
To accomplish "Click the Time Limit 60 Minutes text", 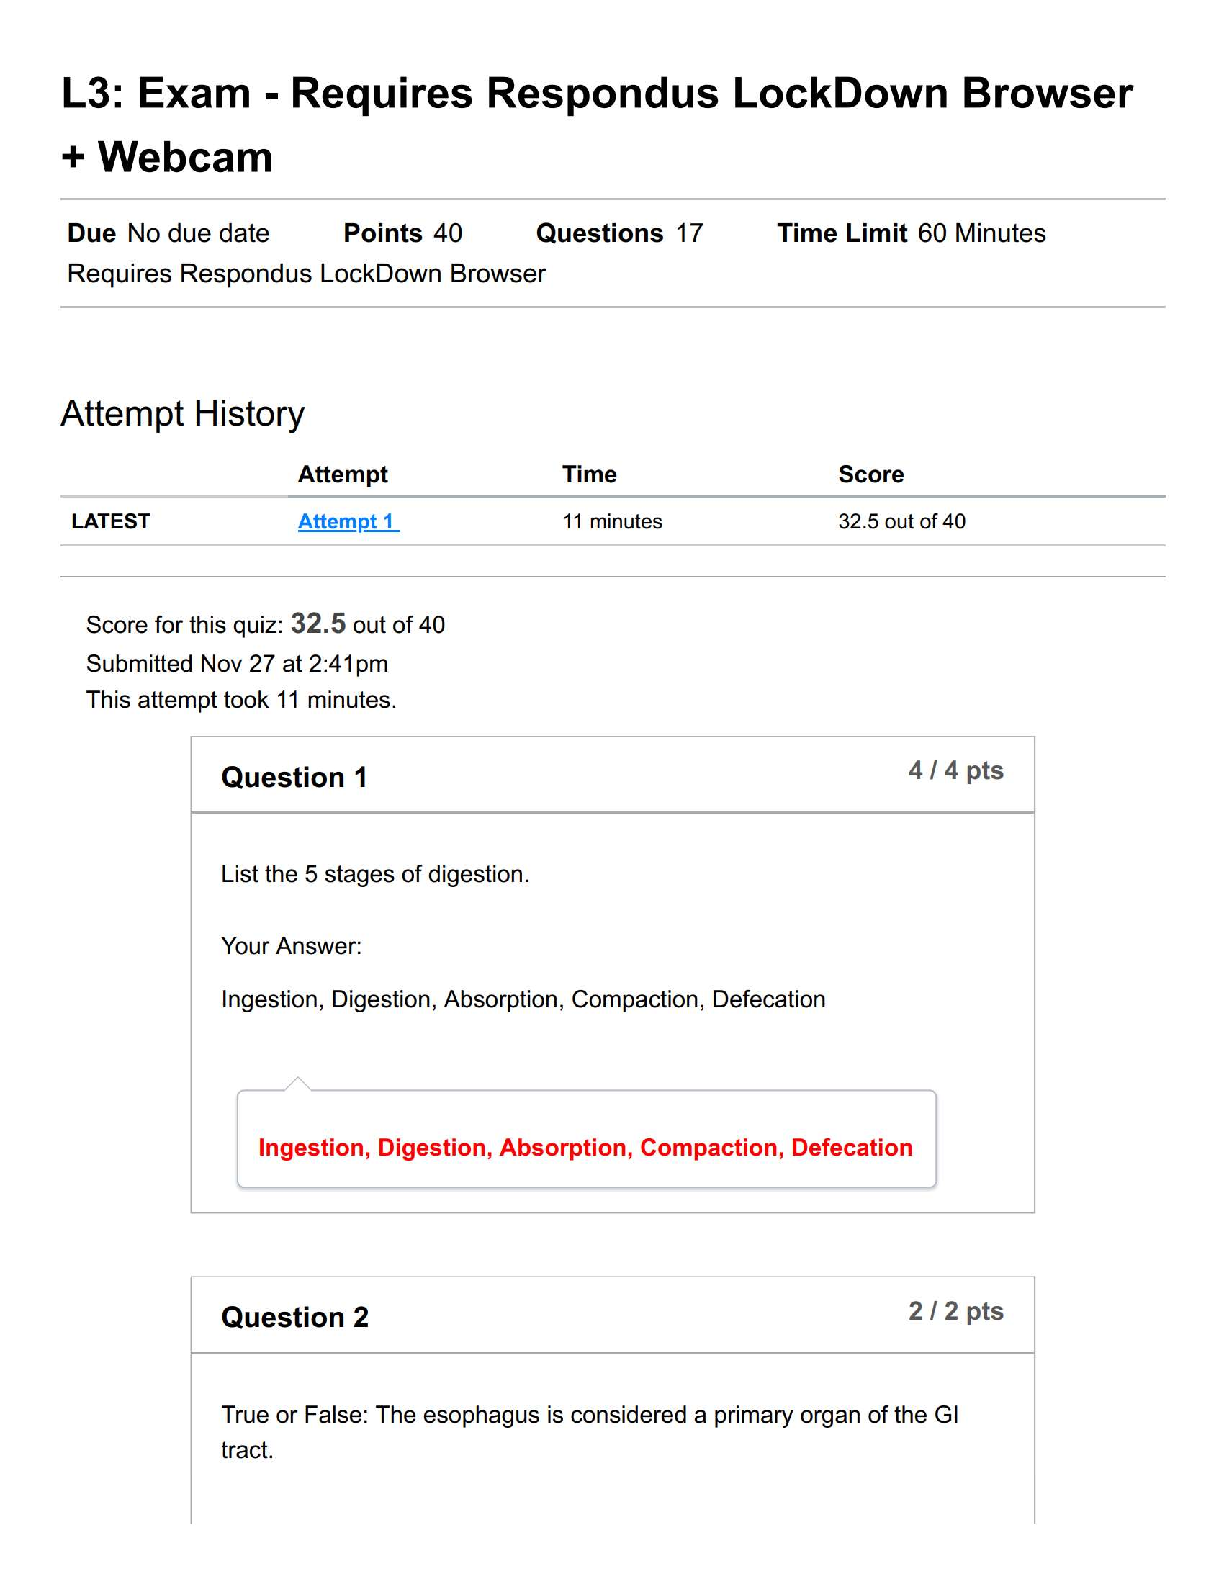I will [911, 233].
